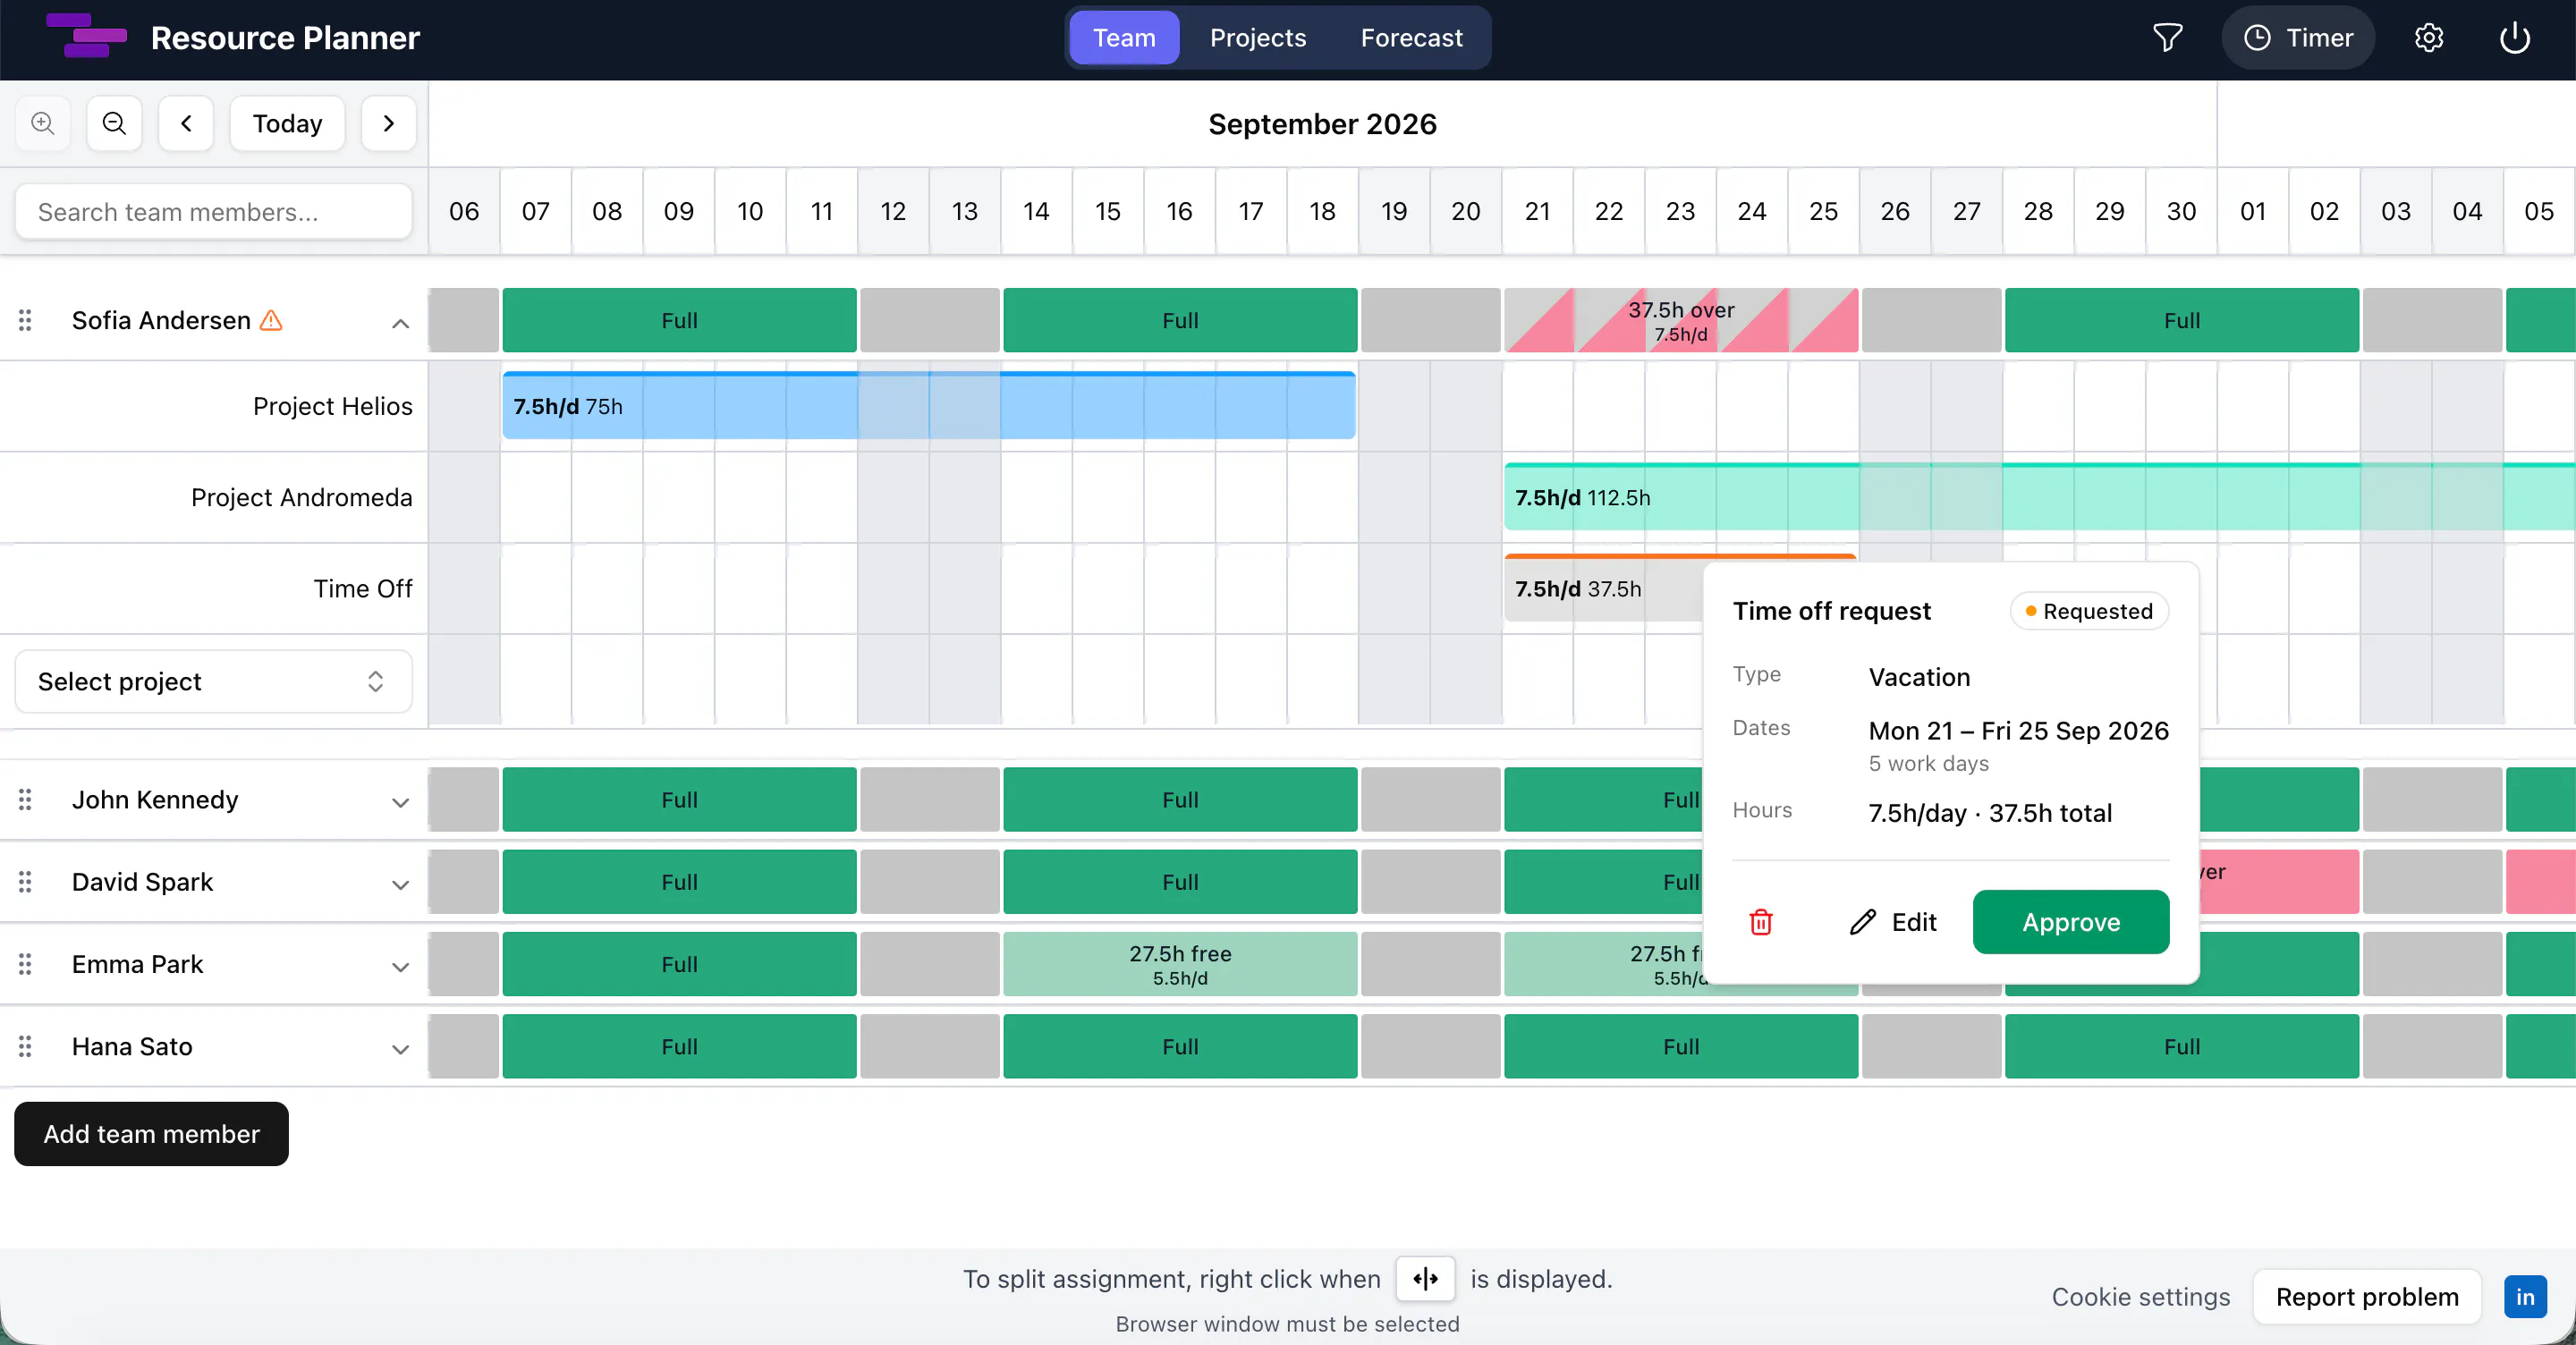This screenshot has height=1345, width=2576.
Task: Open the filter funnel icon
Action: [2167, 38]
